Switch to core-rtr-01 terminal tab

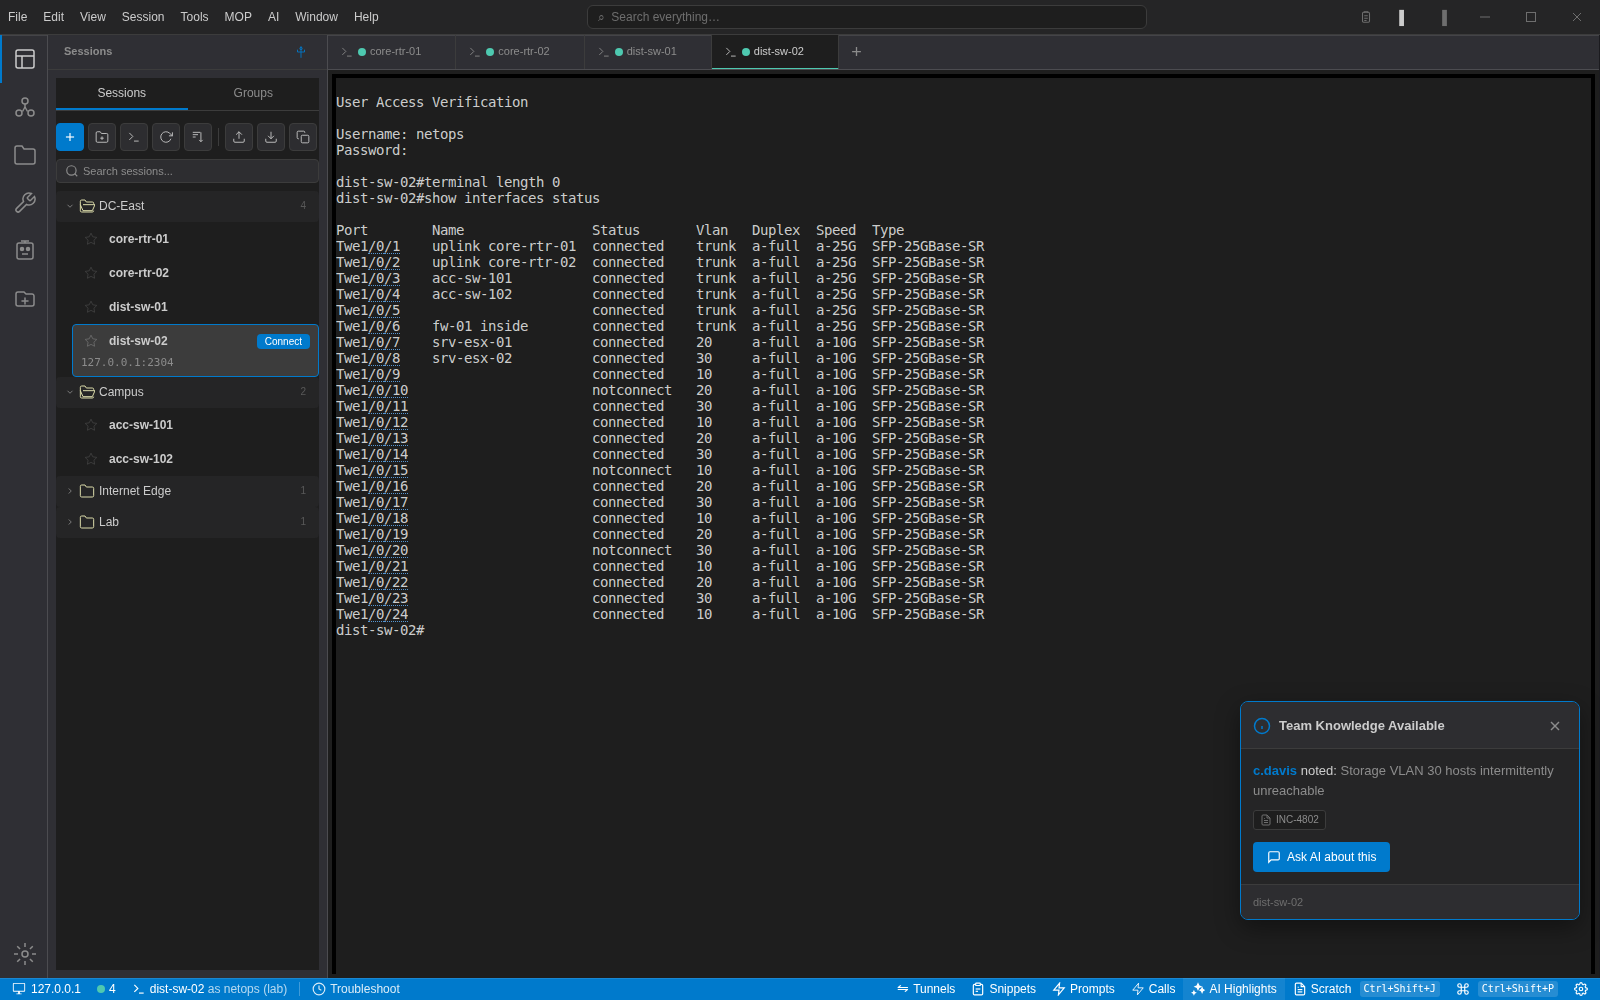point(391,52)
